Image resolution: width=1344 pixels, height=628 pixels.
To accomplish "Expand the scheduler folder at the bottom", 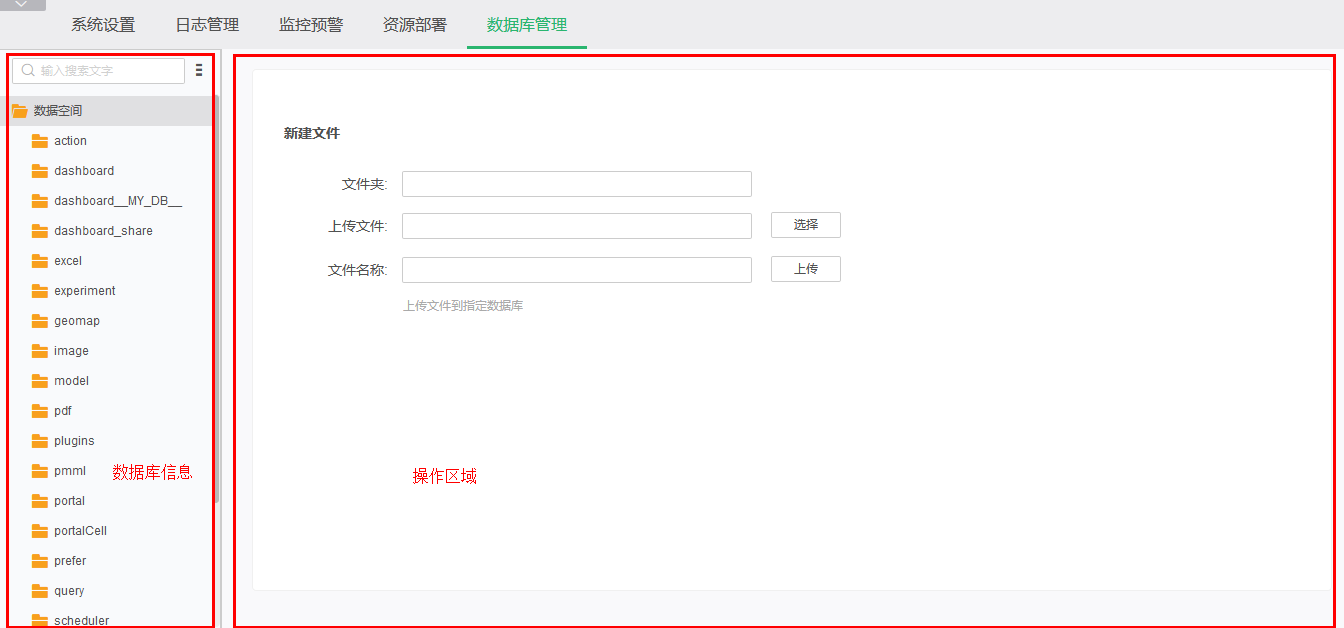I will (x=80, y=620).
